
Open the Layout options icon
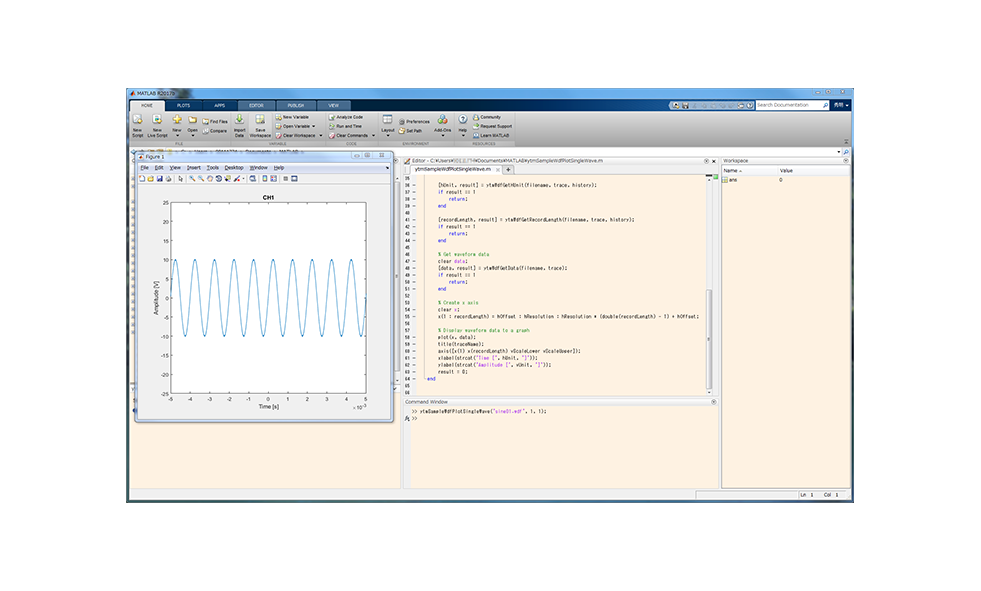point(388,120)
